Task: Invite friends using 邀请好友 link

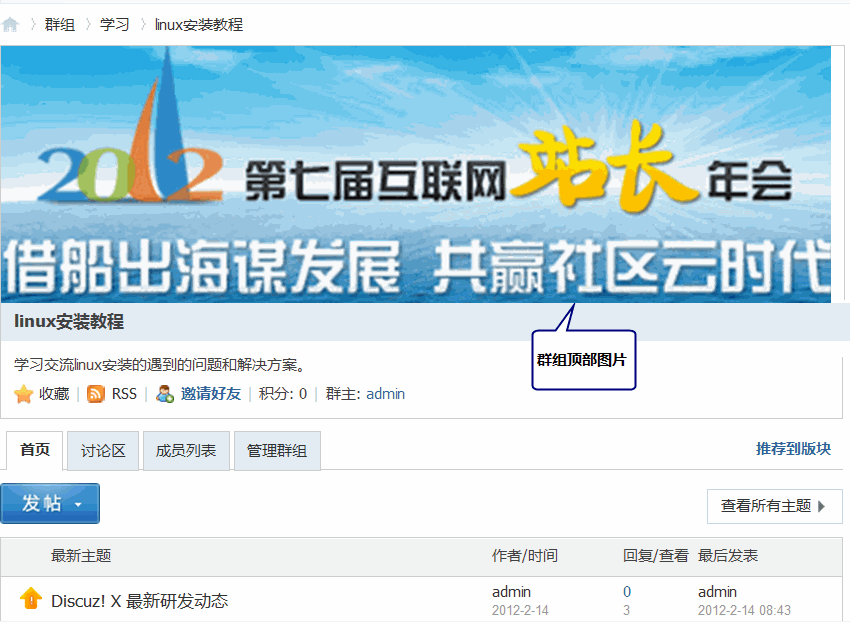Action: point(211,394)
